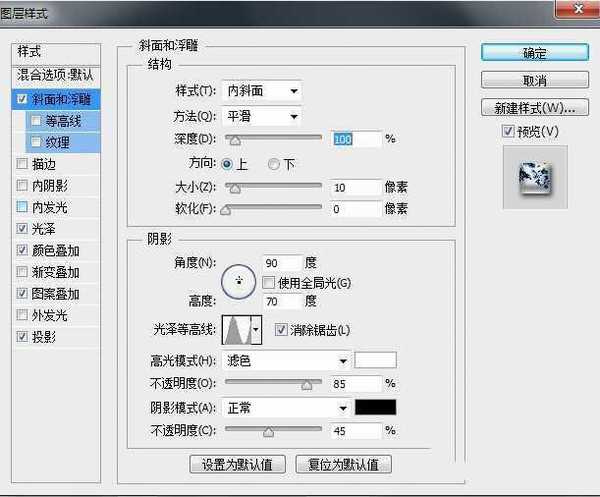Click the angle dial circle
The image size is (600, 497).
[238, 283]
